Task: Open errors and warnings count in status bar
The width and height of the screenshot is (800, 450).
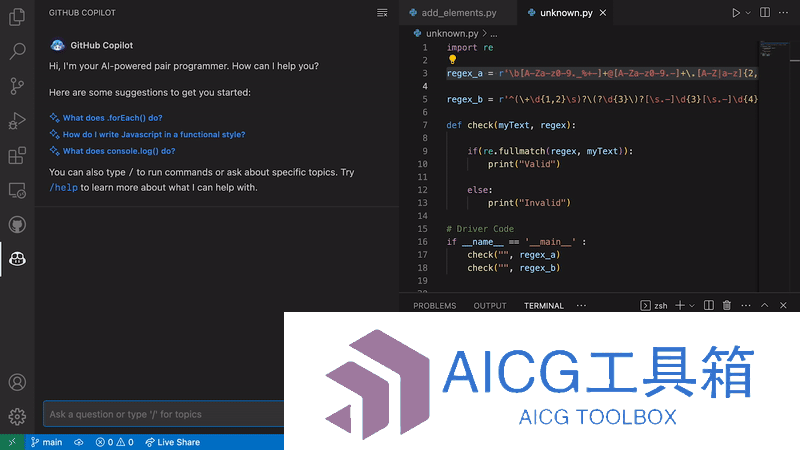Action: pyautogui.click(x=115, y=442)
